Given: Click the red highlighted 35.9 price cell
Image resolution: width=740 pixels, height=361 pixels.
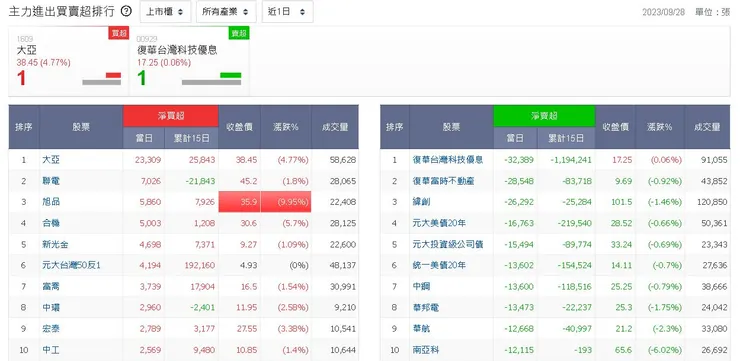Looking at the screenshot, I should [x=240, y=202].
